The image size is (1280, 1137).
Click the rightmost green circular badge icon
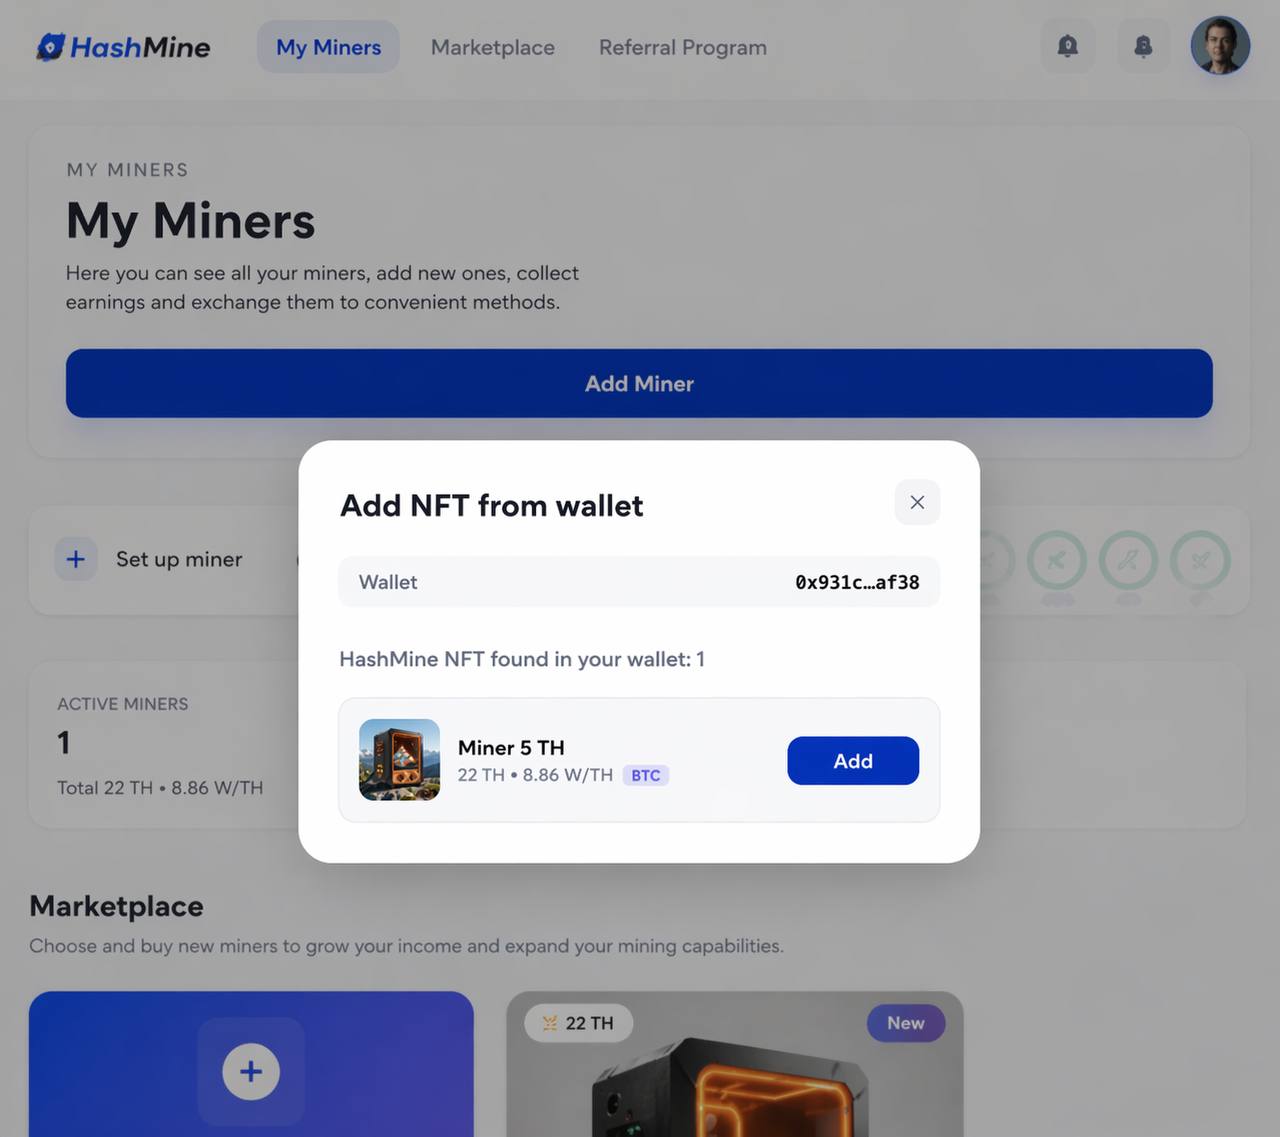tap(1200, 560)
